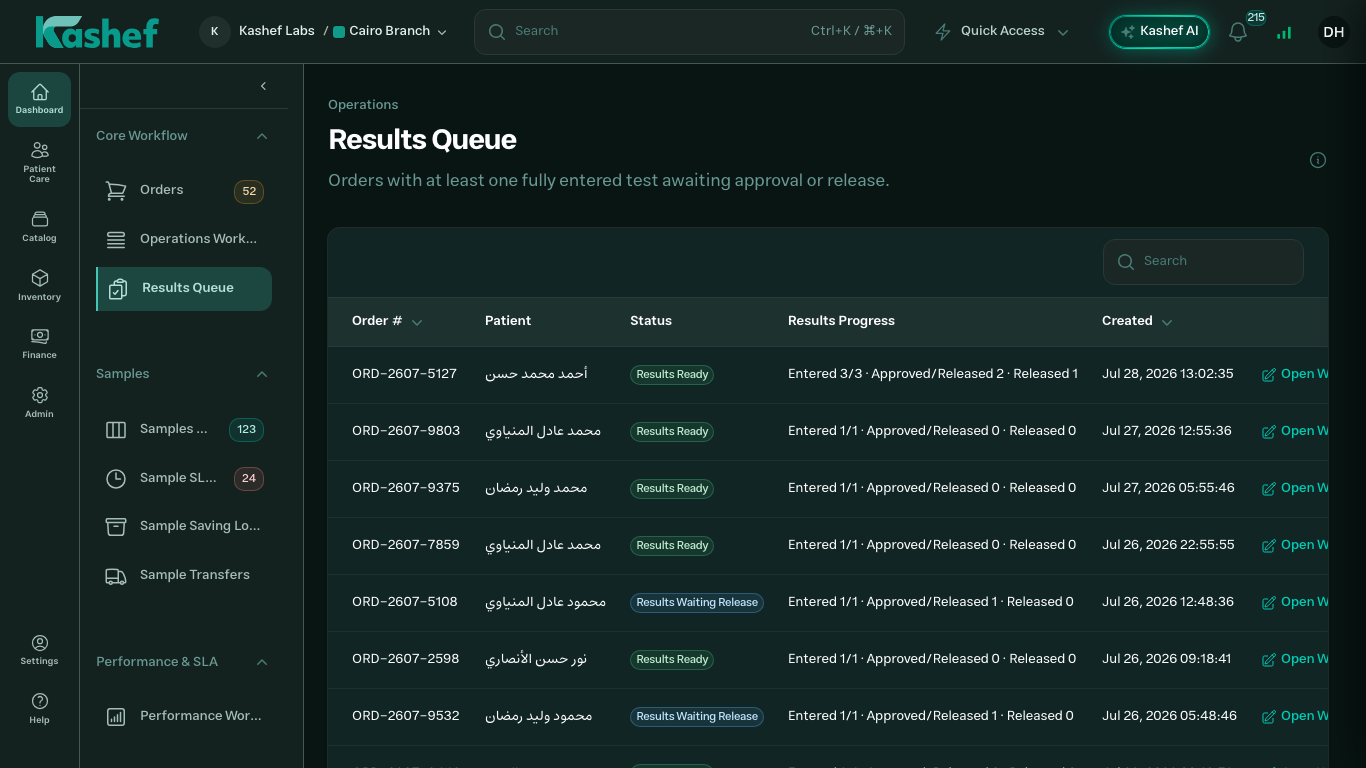Image resolution: width=1366 pixels, height=768 pixels.
Task: Sort by Order # column
Action: pyautogui.click(x=387, y=321)
